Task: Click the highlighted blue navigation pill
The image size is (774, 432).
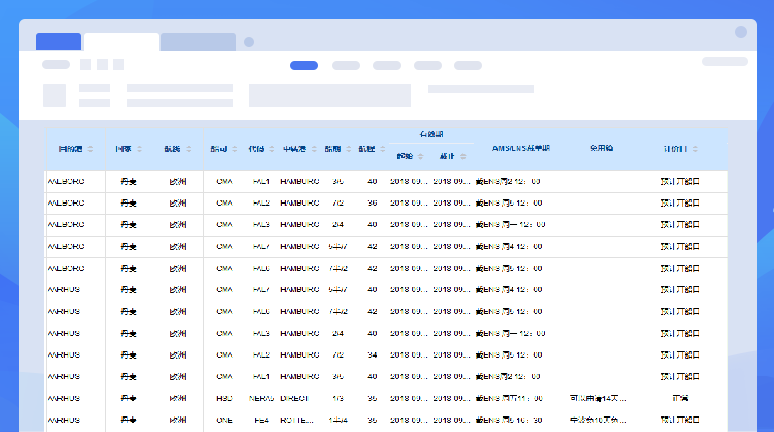Action: [304, 65]
